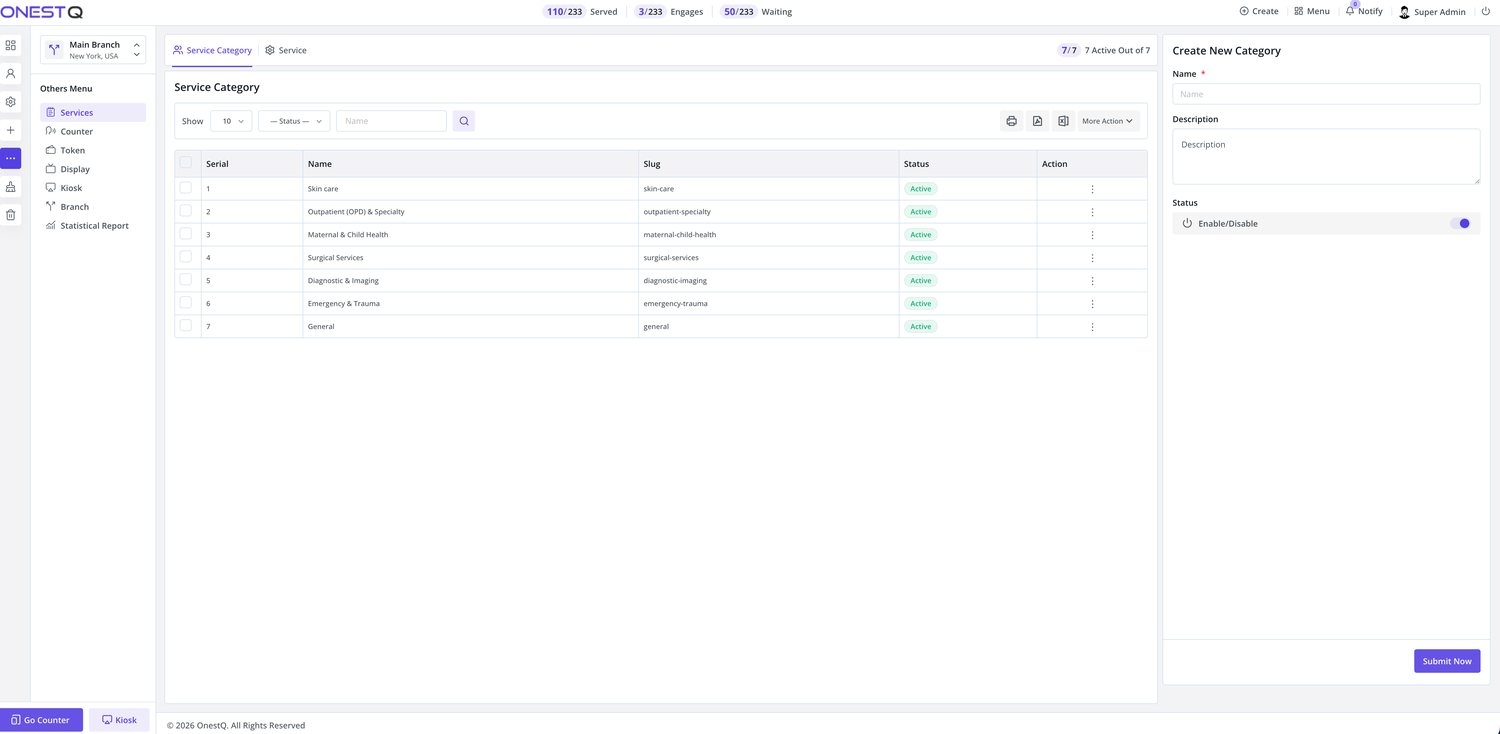Select the purple three-dots icon in left rail
Image resolution: width=1500 pixels, height=734 pixels.
11,158
